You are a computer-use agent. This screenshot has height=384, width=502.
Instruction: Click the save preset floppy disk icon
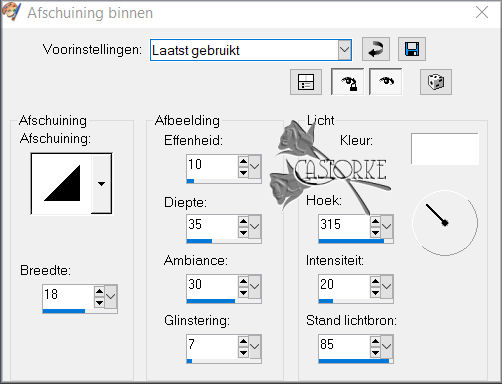[x=412, y=49]
